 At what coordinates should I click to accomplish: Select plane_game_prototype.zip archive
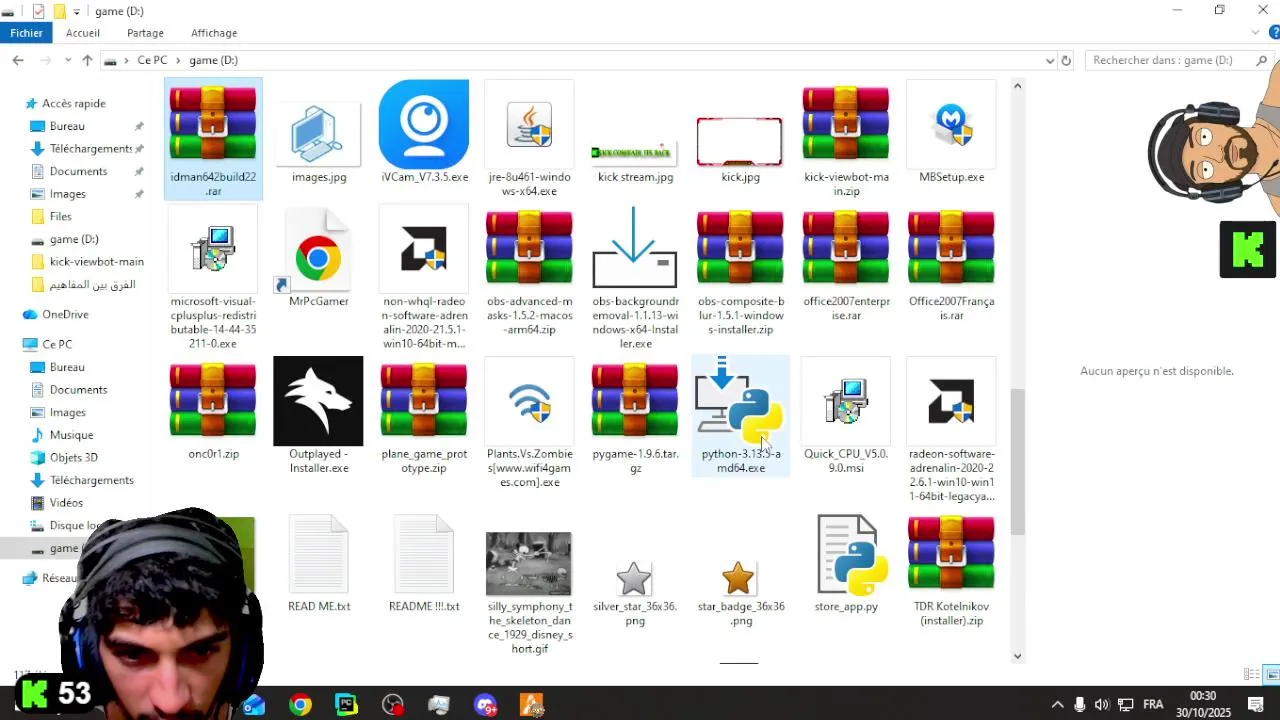(x=424, y=416)
